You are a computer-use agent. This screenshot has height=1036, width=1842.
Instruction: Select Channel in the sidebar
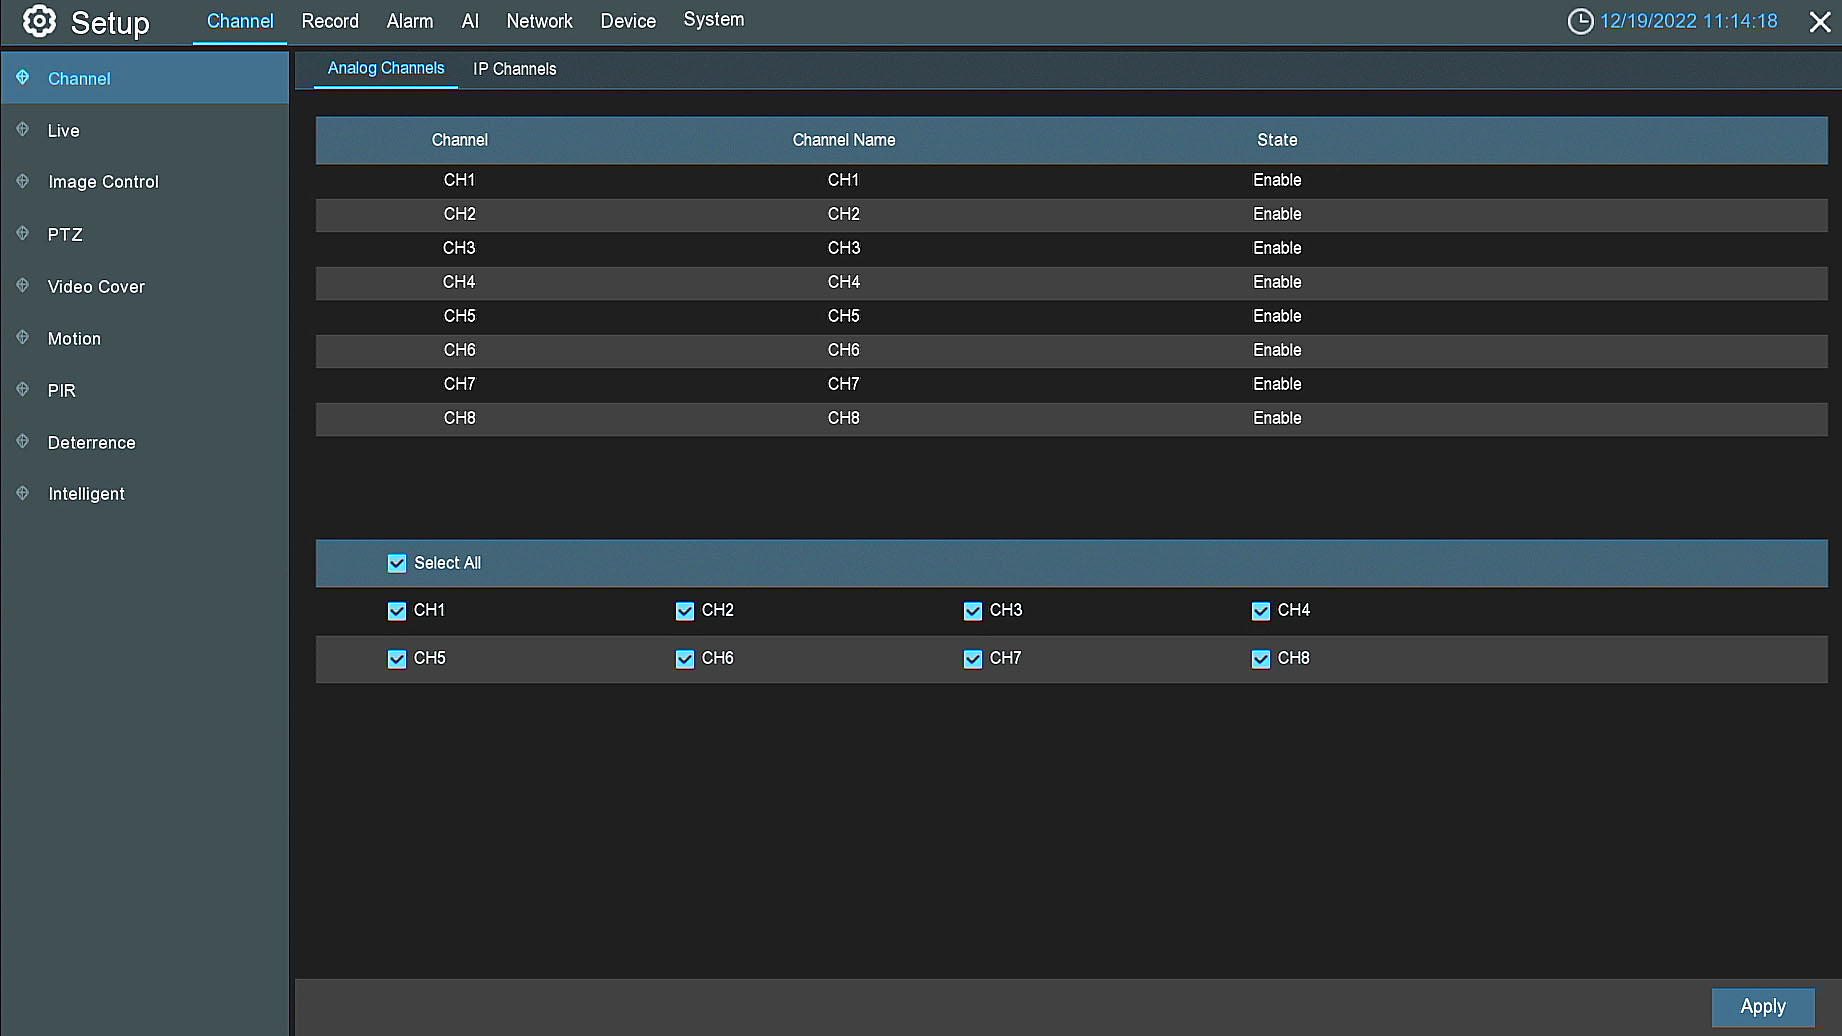[145, 78]
